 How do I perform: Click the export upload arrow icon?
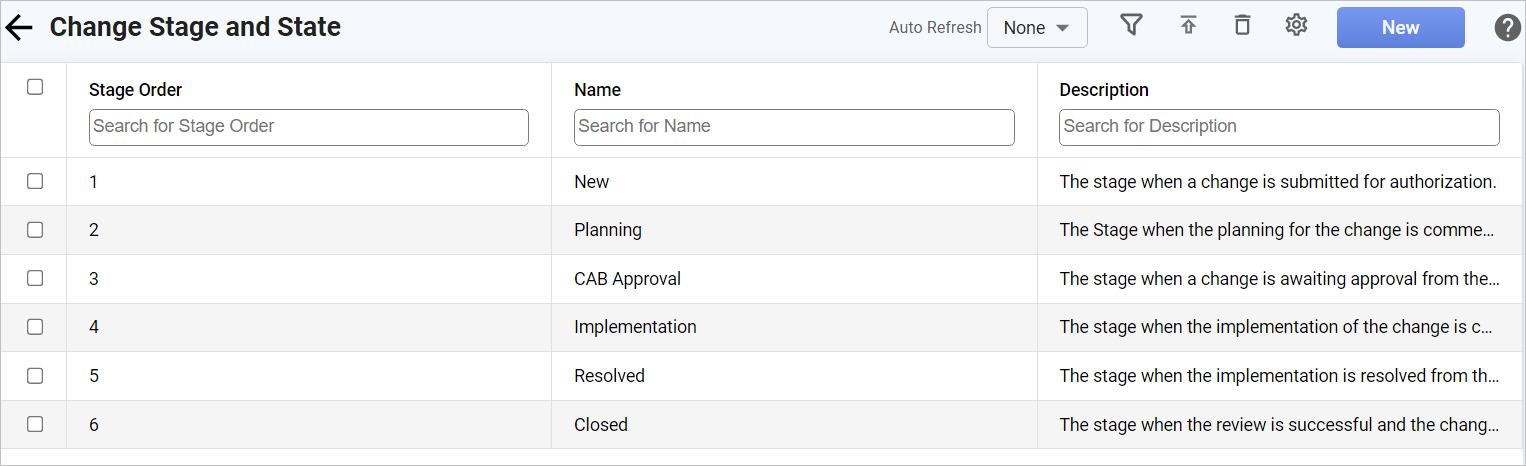pos(1188,26)
